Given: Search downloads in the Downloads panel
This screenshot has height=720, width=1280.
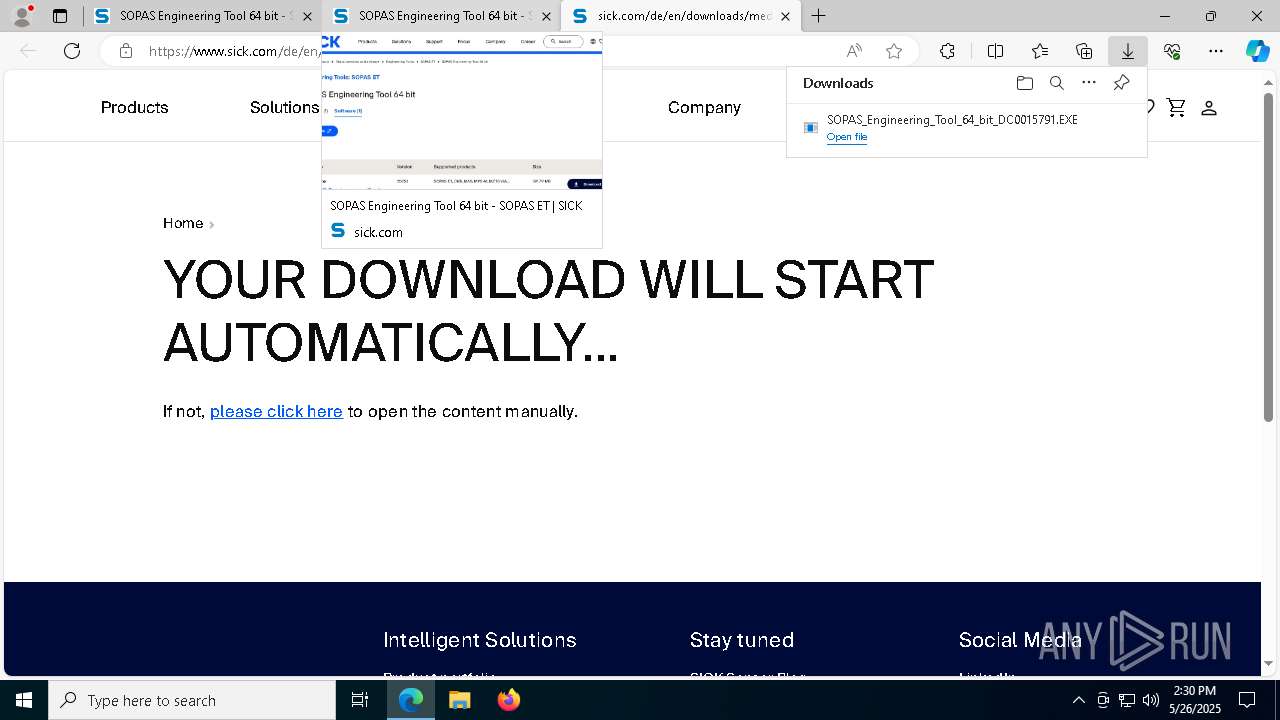Looking at the screenshot, I should coord(1056,83).
